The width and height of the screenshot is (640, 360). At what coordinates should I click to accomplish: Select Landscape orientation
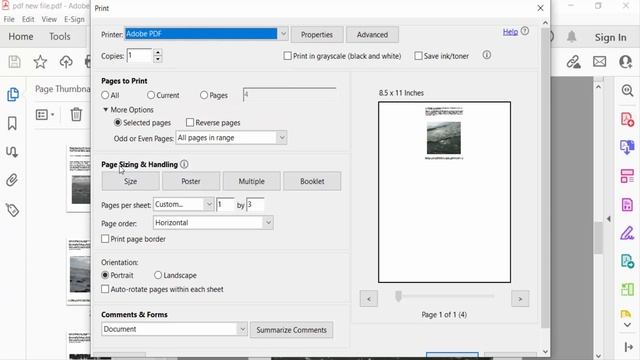click(x=158, y=275)
